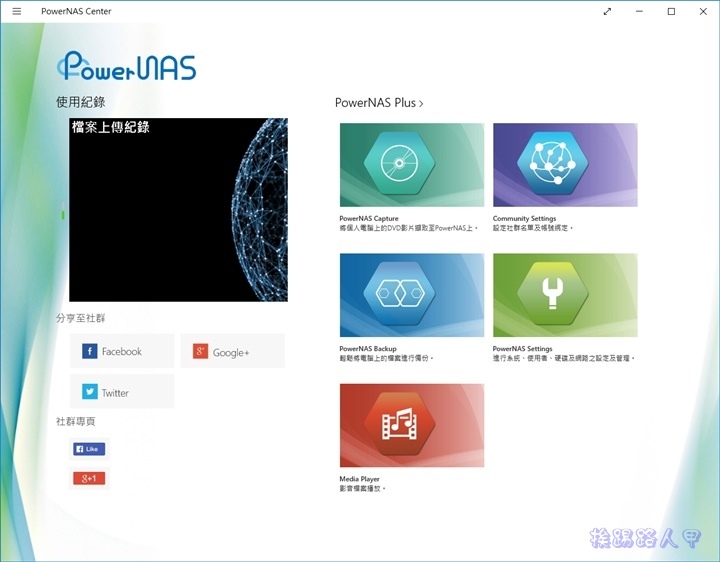Click the Twitter bird icon
The height and width of the screenshot is (562, 720).
click(x=90, y=392)
